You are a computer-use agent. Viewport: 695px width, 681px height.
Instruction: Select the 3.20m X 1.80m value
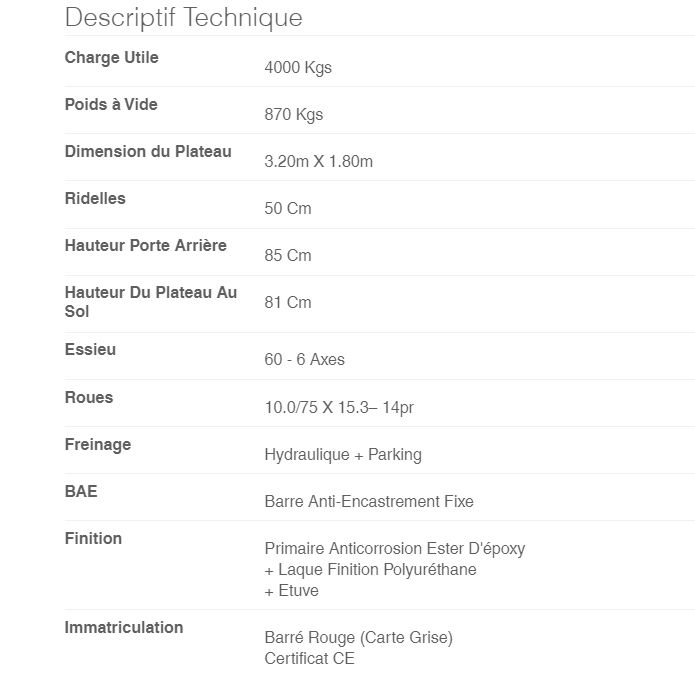pyautogui.click(x=318, y=161)
